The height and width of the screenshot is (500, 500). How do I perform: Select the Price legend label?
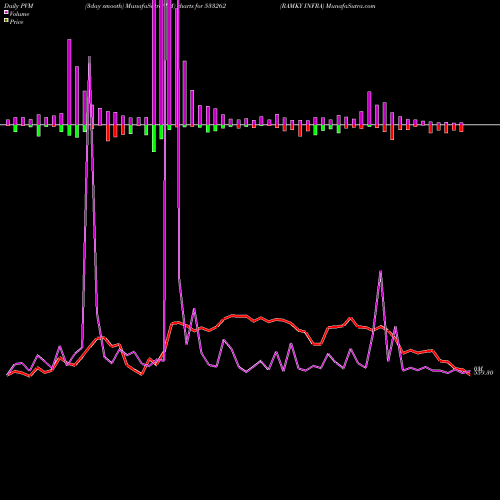[x=16, y=22]
